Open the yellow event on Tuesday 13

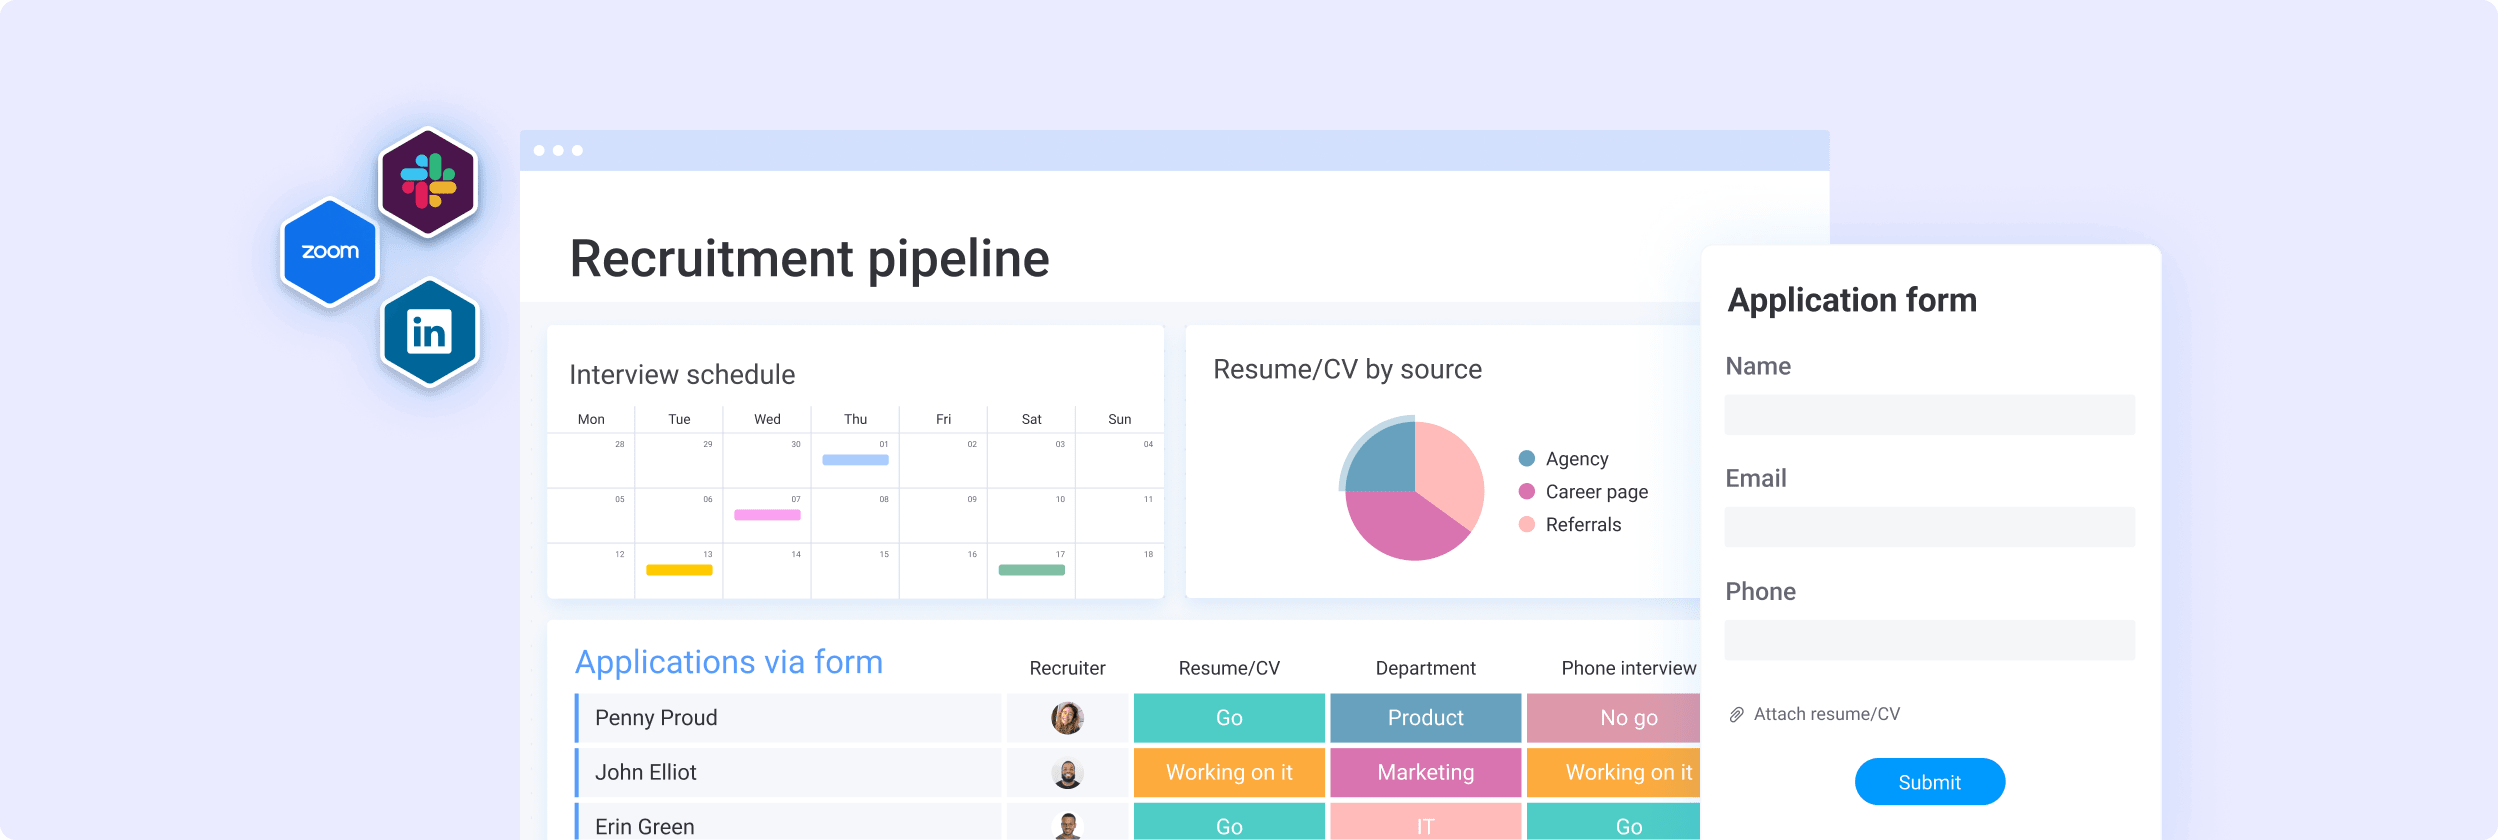[x=679, y=570]
